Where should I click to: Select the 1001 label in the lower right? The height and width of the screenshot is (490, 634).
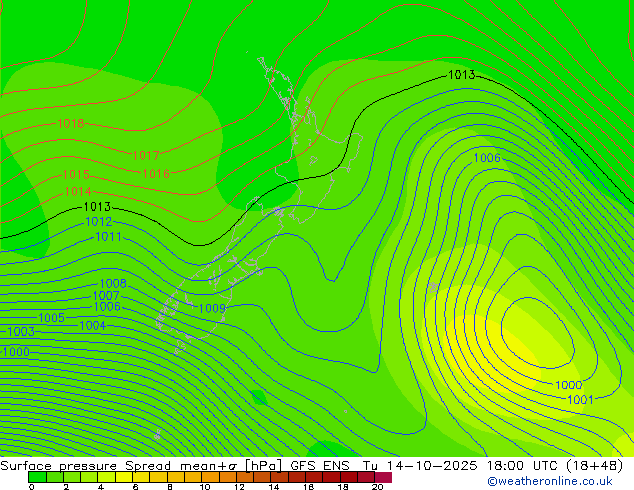pyautogui.click(x=580, y=400)
